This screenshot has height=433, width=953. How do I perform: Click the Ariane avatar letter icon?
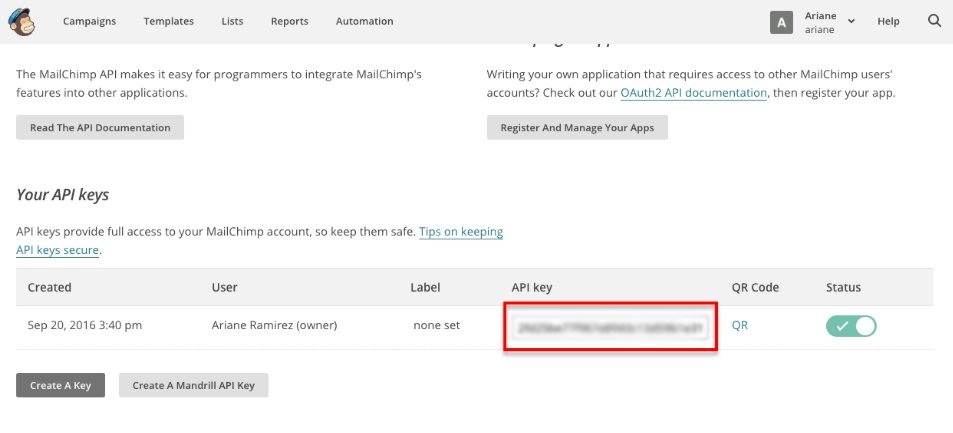[x=782, y=23]
